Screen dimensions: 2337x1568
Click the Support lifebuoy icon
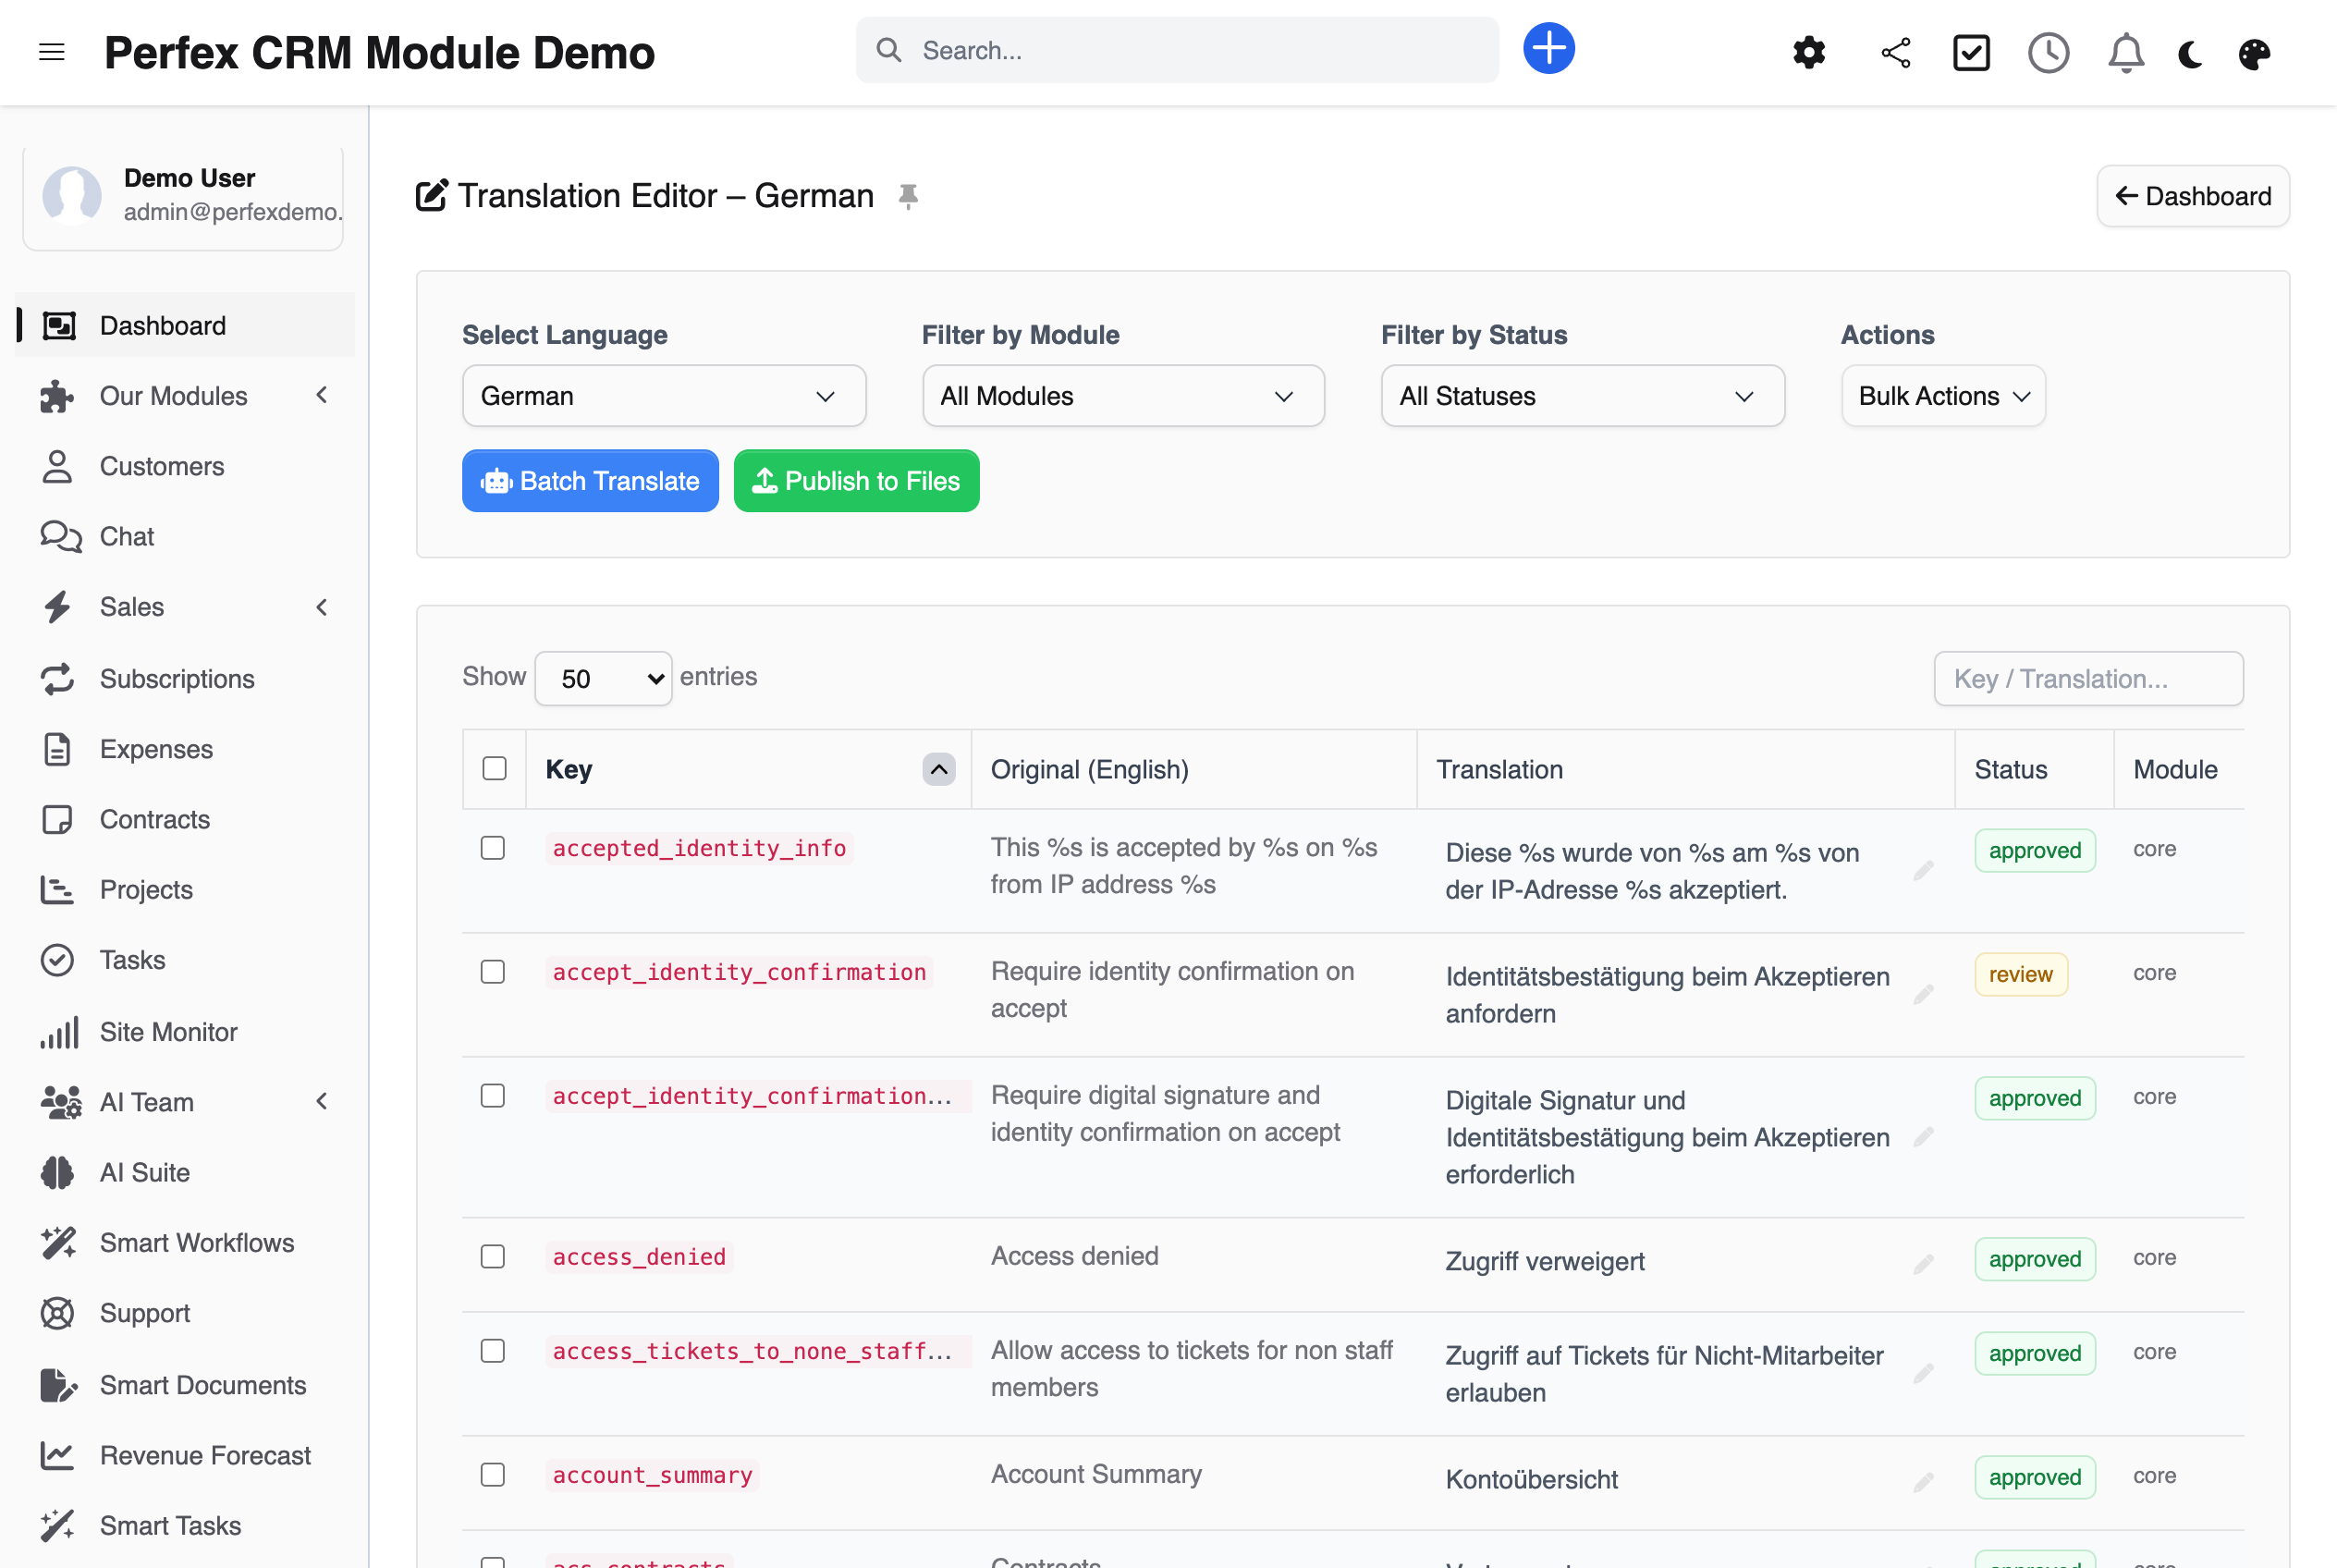point(58,1313)
